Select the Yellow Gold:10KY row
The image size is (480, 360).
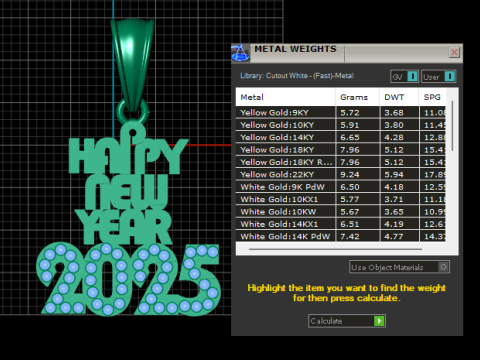tap(341, 125)
